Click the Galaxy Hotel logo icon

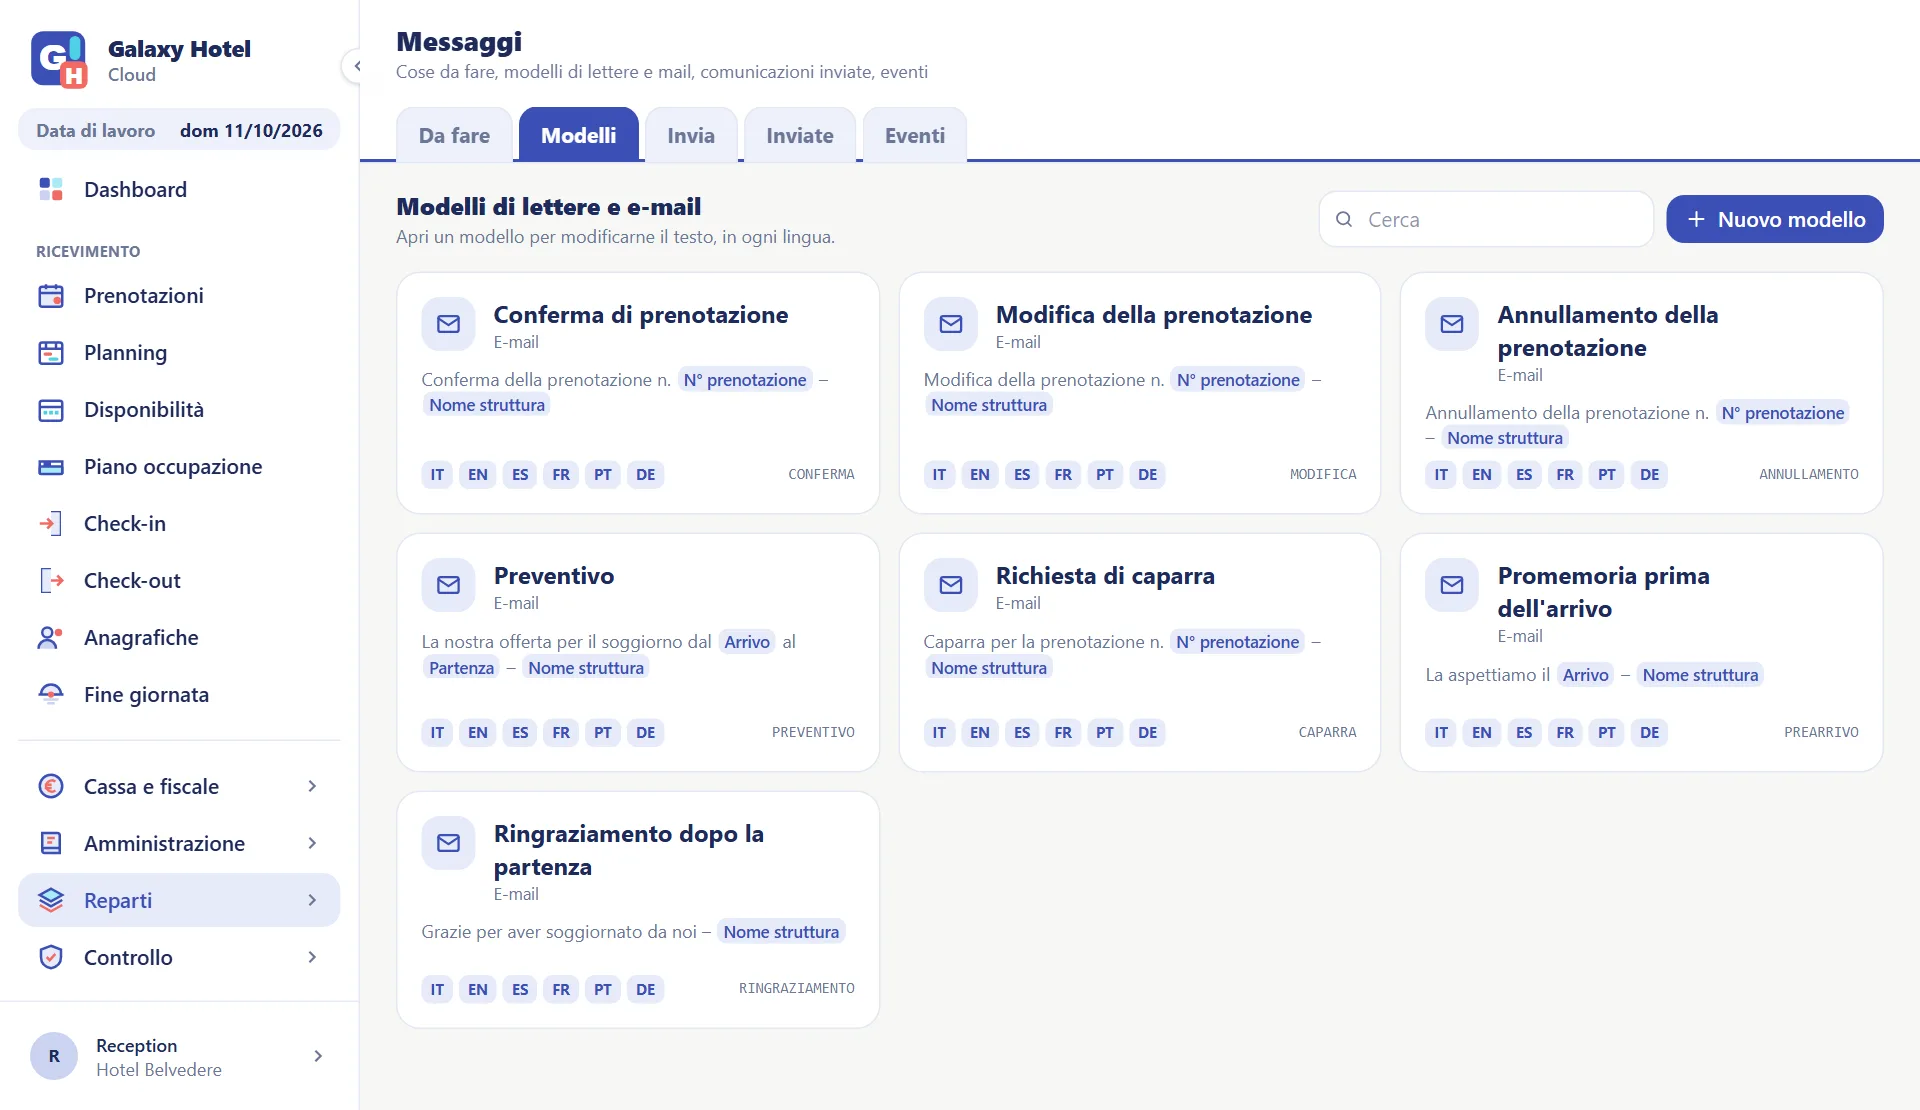(x=59, y=60)
